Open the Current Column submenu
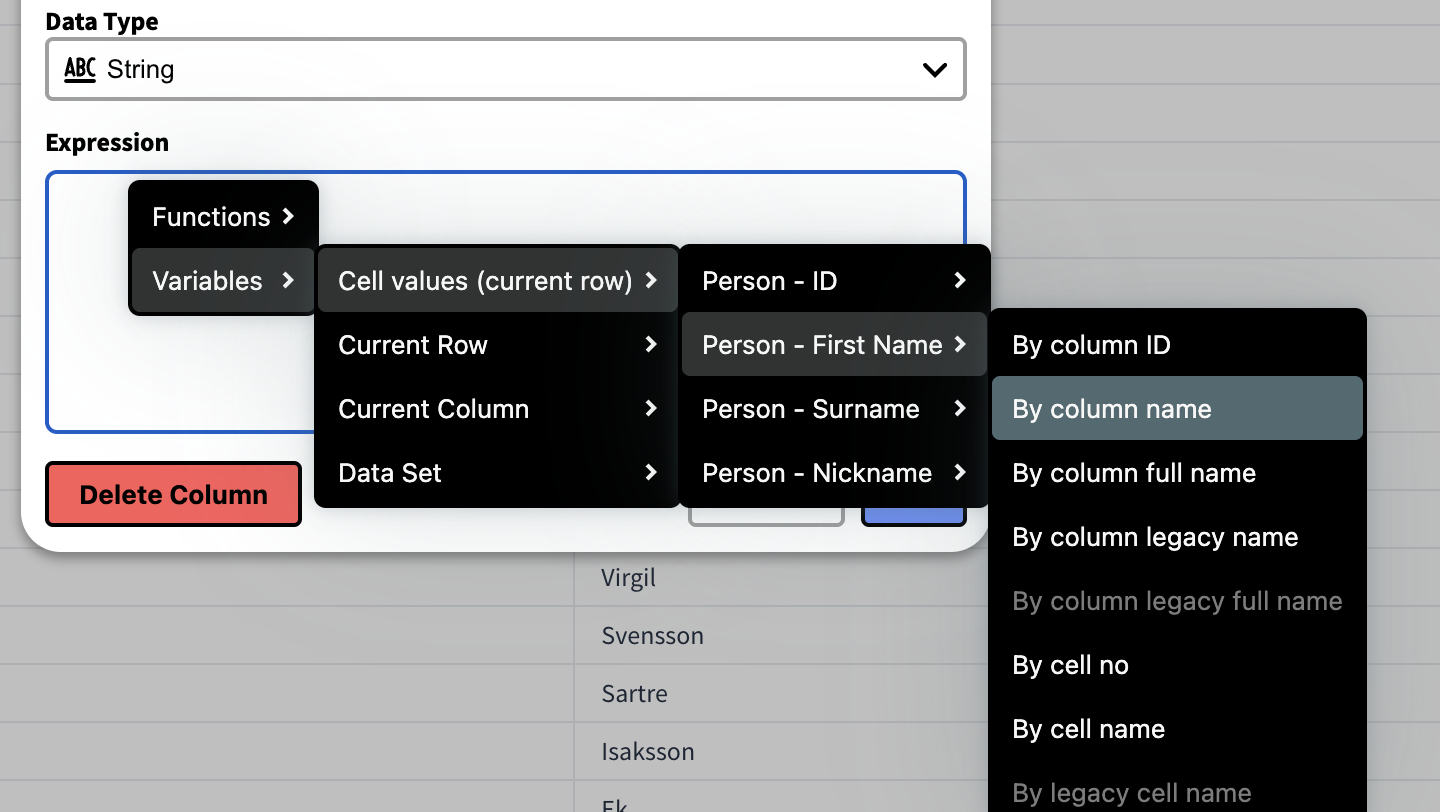1440x812 pixels. click(x=497, y=409)
